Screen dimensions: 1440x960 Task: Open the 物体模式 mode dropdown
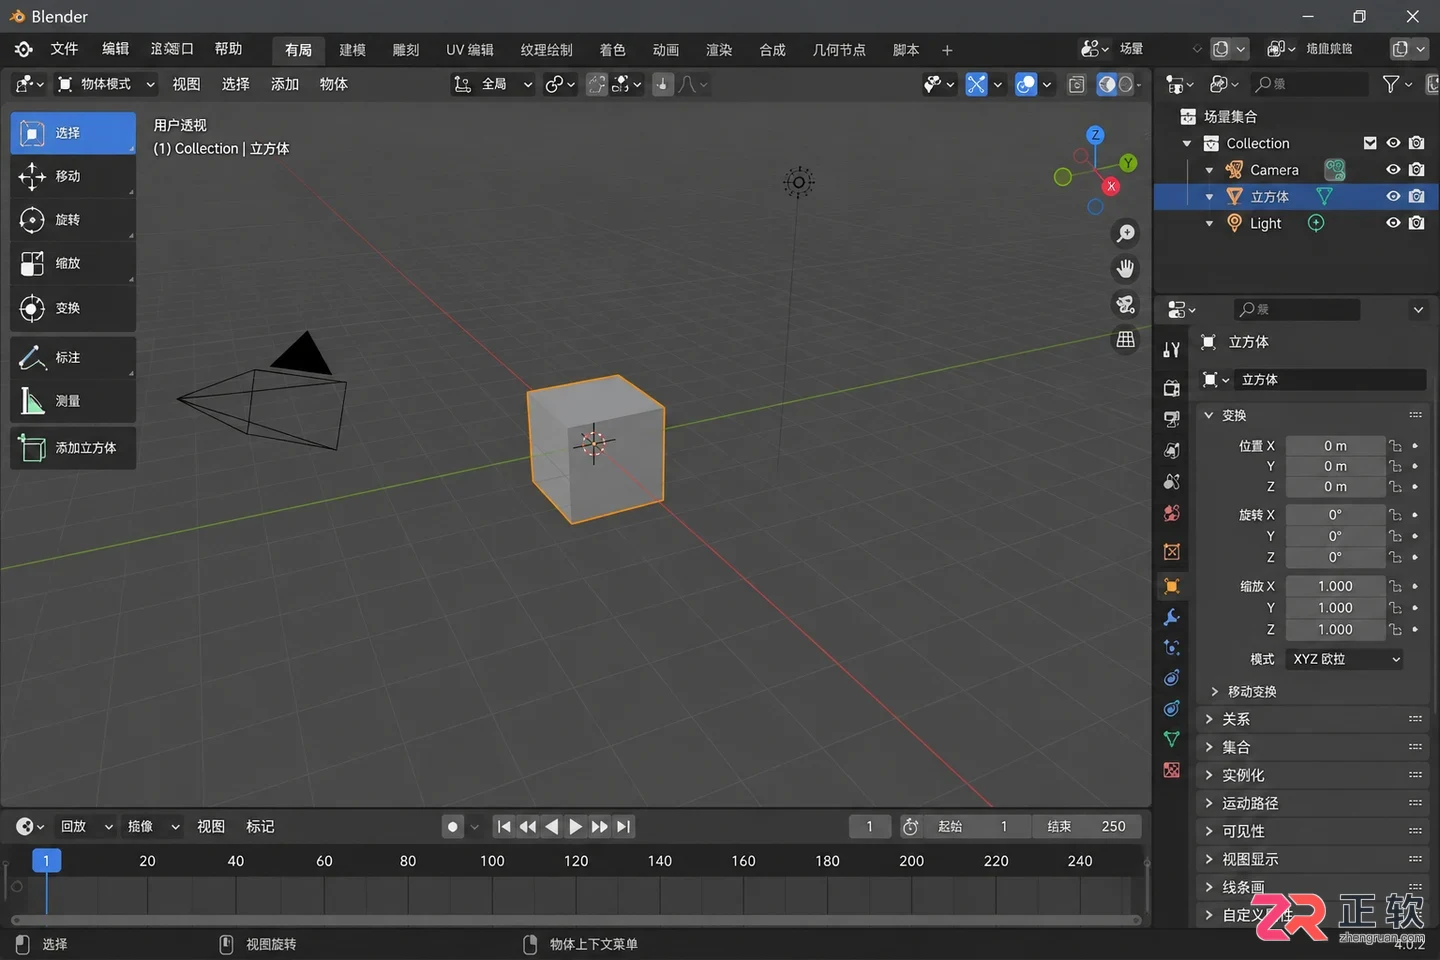(x=106, y=85)
